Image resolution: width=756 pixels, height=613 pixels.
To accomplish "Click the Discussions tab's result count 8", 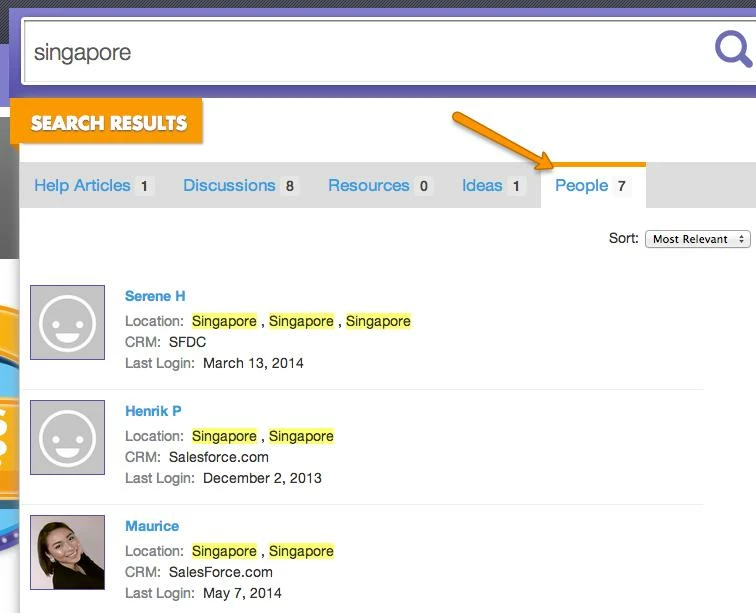I will point(289,186).
